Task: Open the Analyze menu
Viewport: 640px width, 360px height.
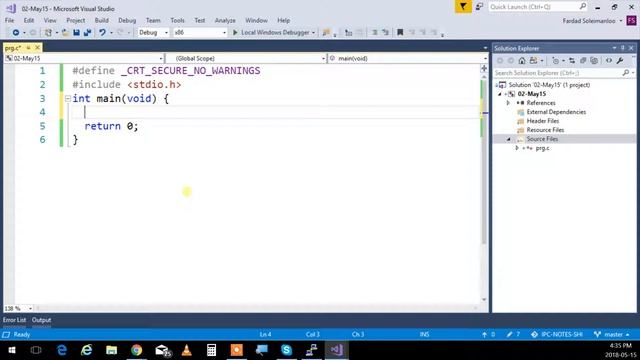Action: pos(225,20)
